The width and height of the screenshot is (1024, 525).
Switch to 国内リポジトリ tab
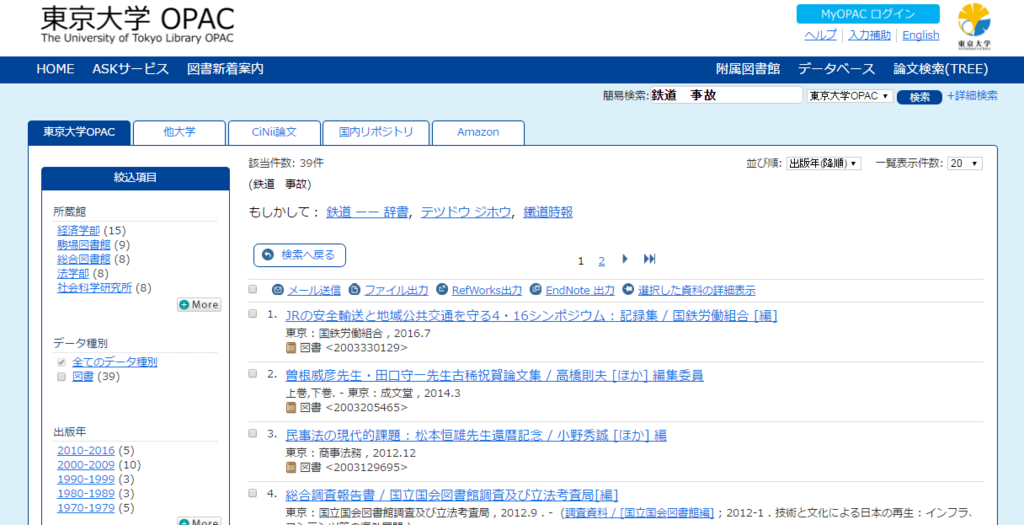pos(376,132)
